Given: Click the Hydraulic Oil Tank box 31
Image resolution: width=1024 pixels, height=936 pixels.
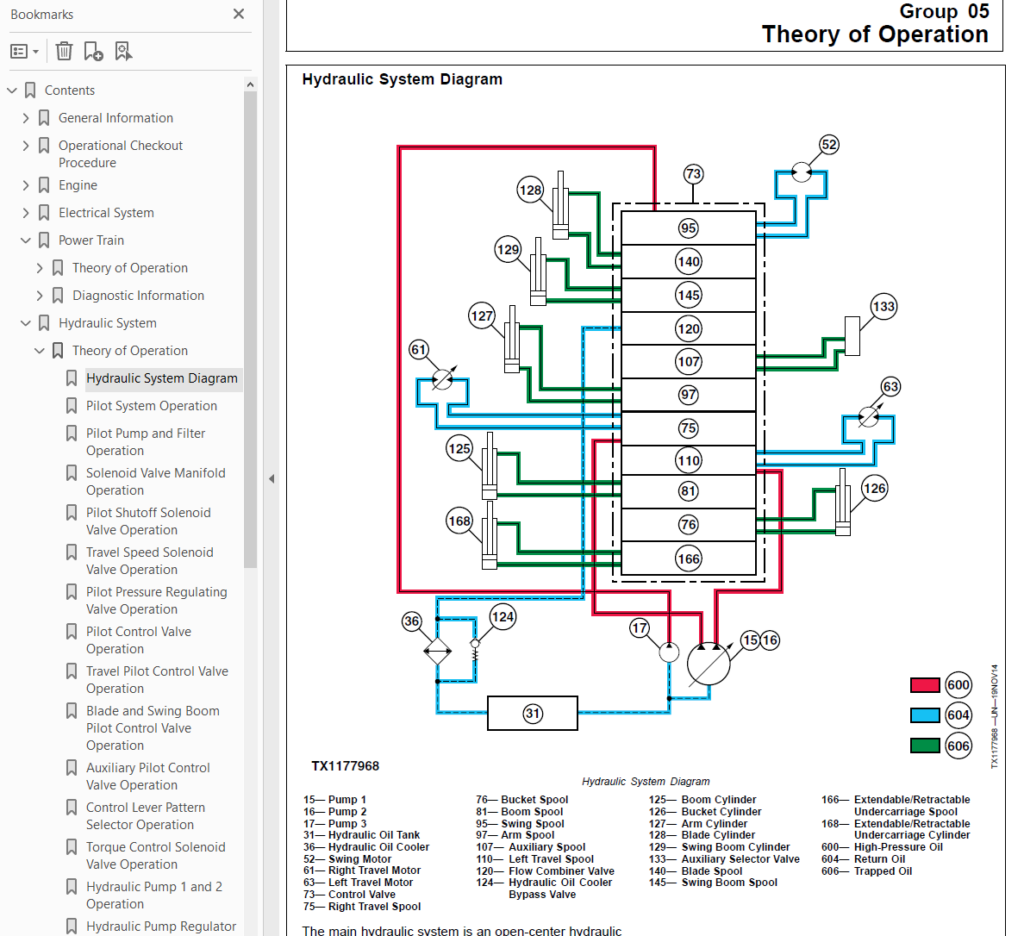Looking at the screenshot, I should tap(532, 713).
